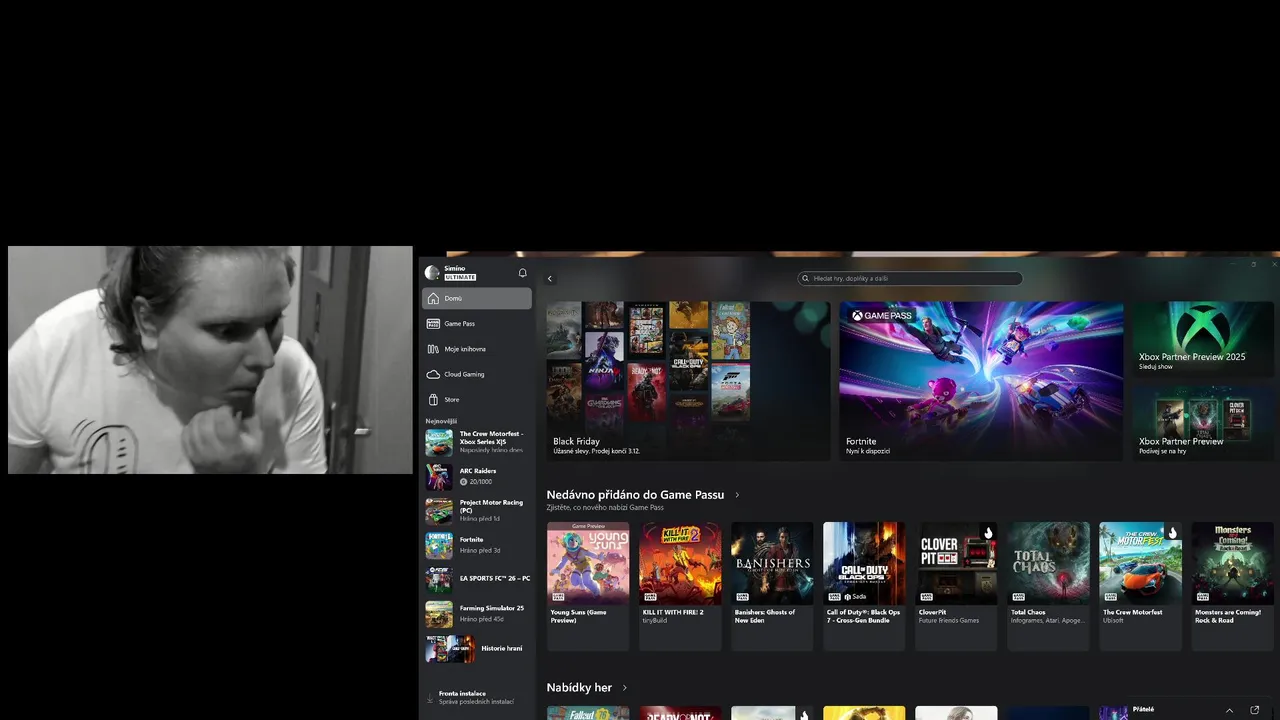Open Call of Duty: Black Ops 7 card
The width and height of the screenshot is (1280, 720).
(864, 586)
